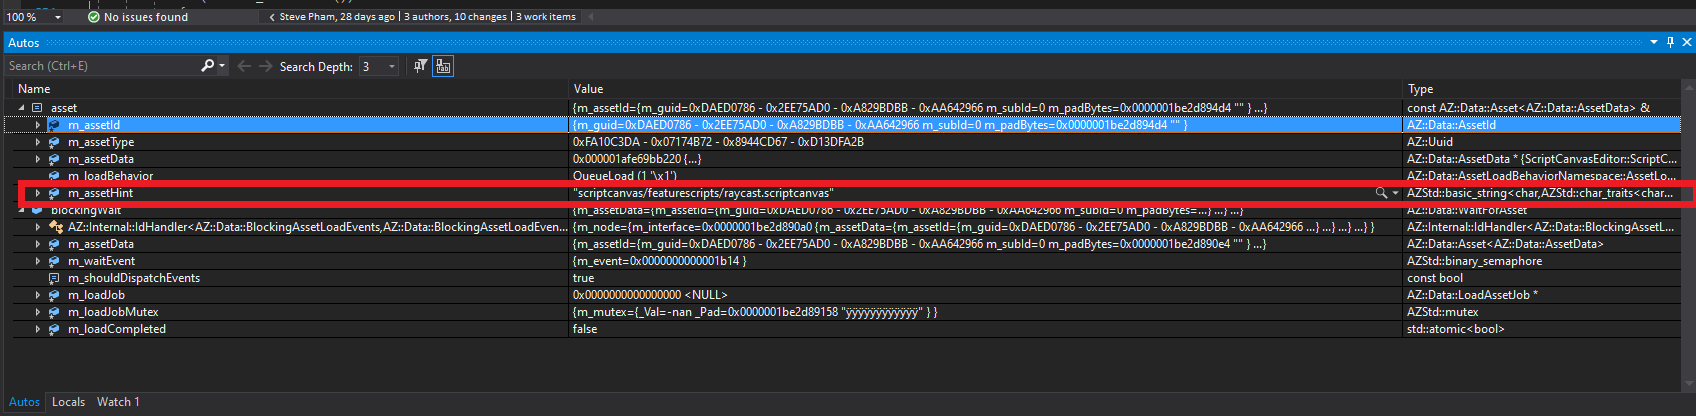This screenshot has height=416, width=1696.
Task: Click the asset local variable icon
Action: (x=37, y=108)
